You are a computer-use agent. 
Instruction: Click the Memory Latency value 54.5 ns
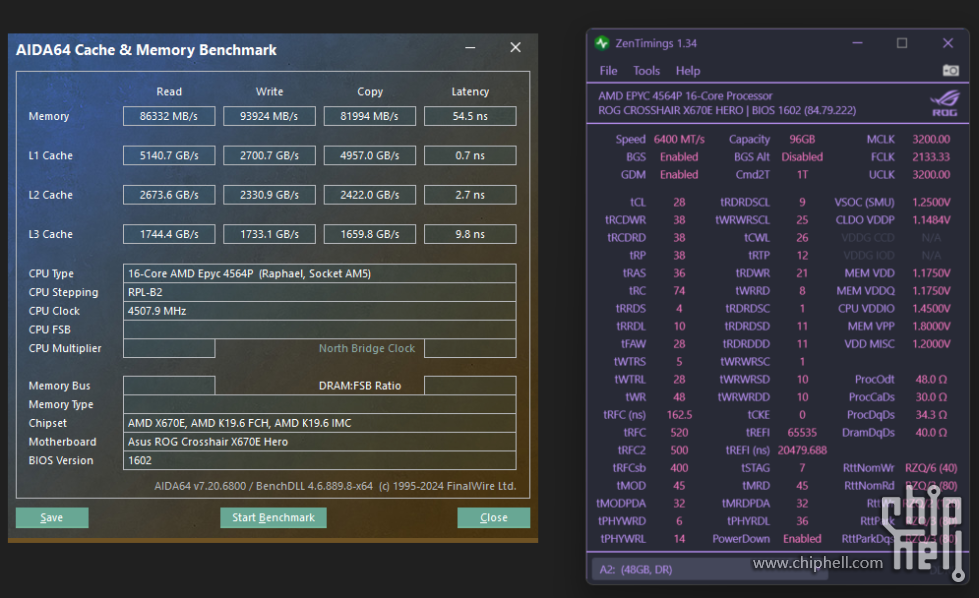[x=470, y=116]
